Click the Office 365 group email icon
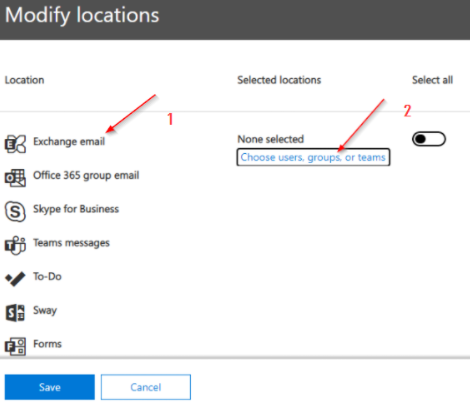470x405 pixels. pyautogui.click(x=15, y=178)
